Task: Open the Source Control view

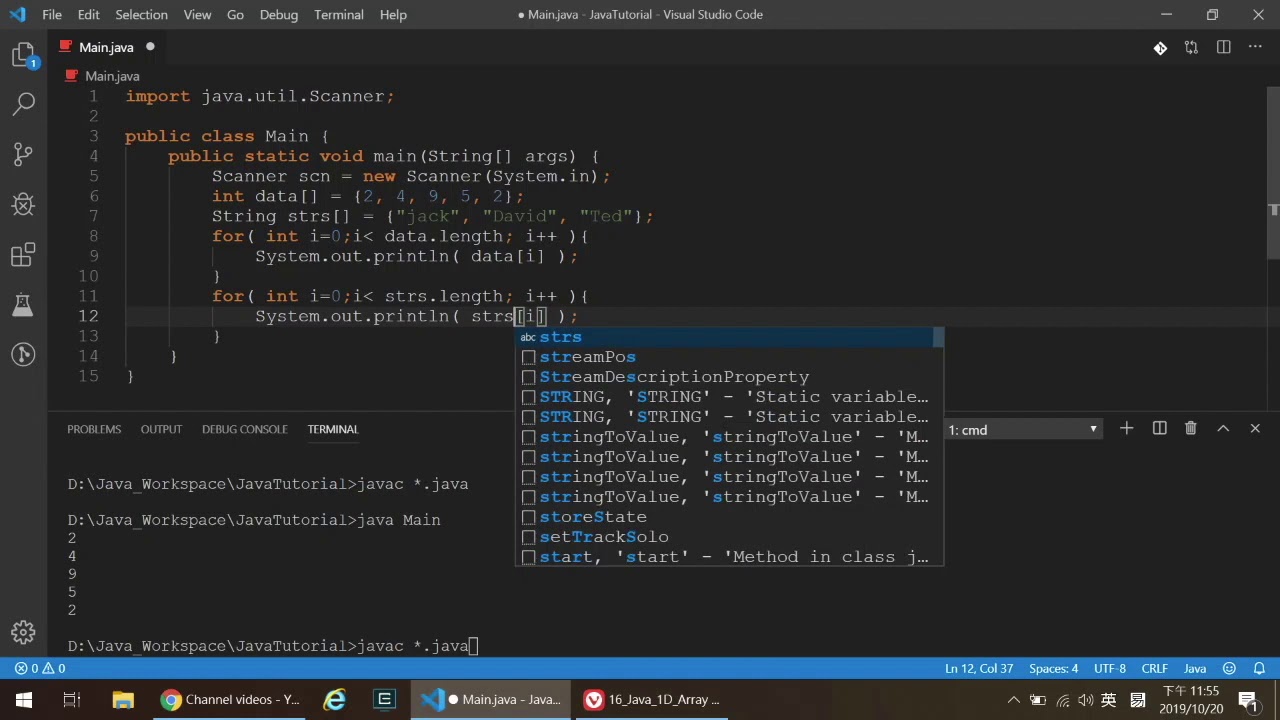Action: click(23, 154)
